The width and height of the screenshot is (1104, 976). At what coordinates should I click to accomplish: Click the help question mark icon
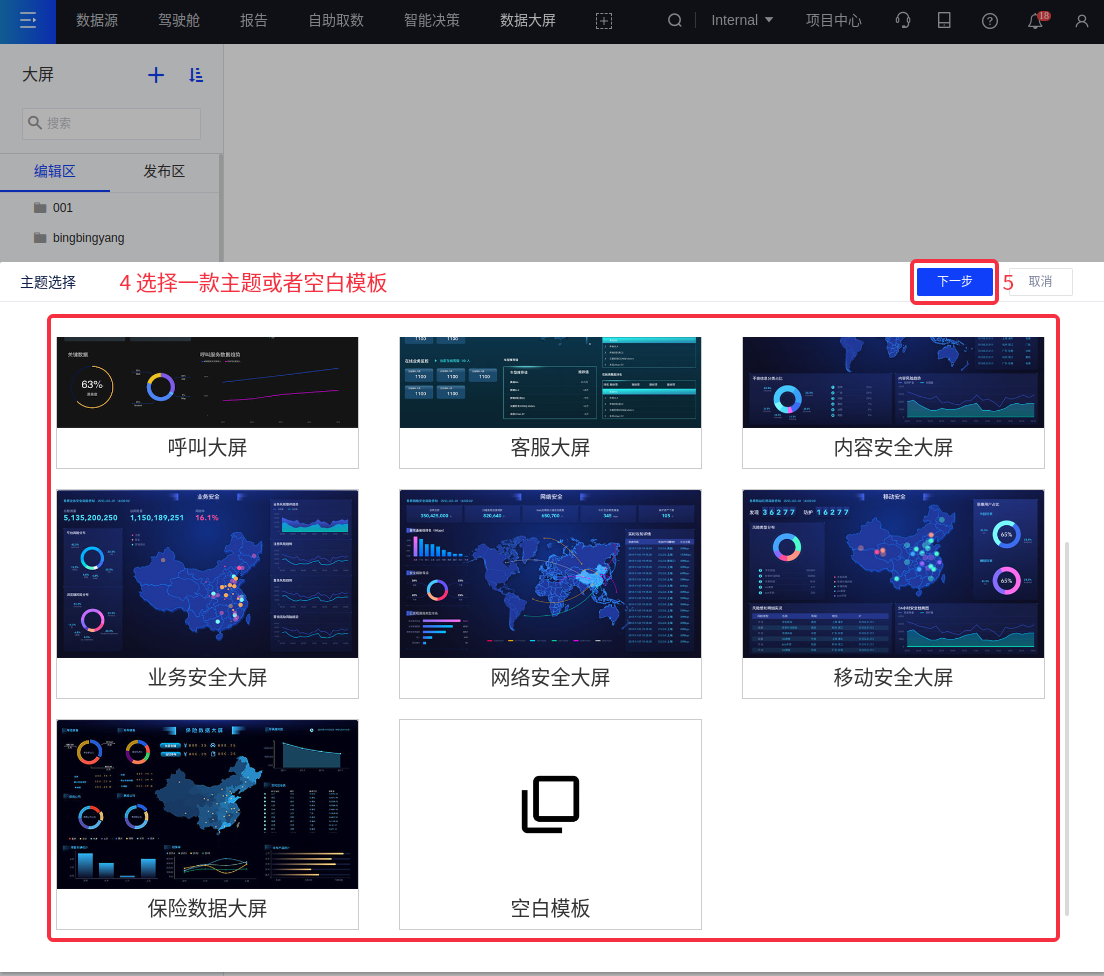(x=990, y=20)
